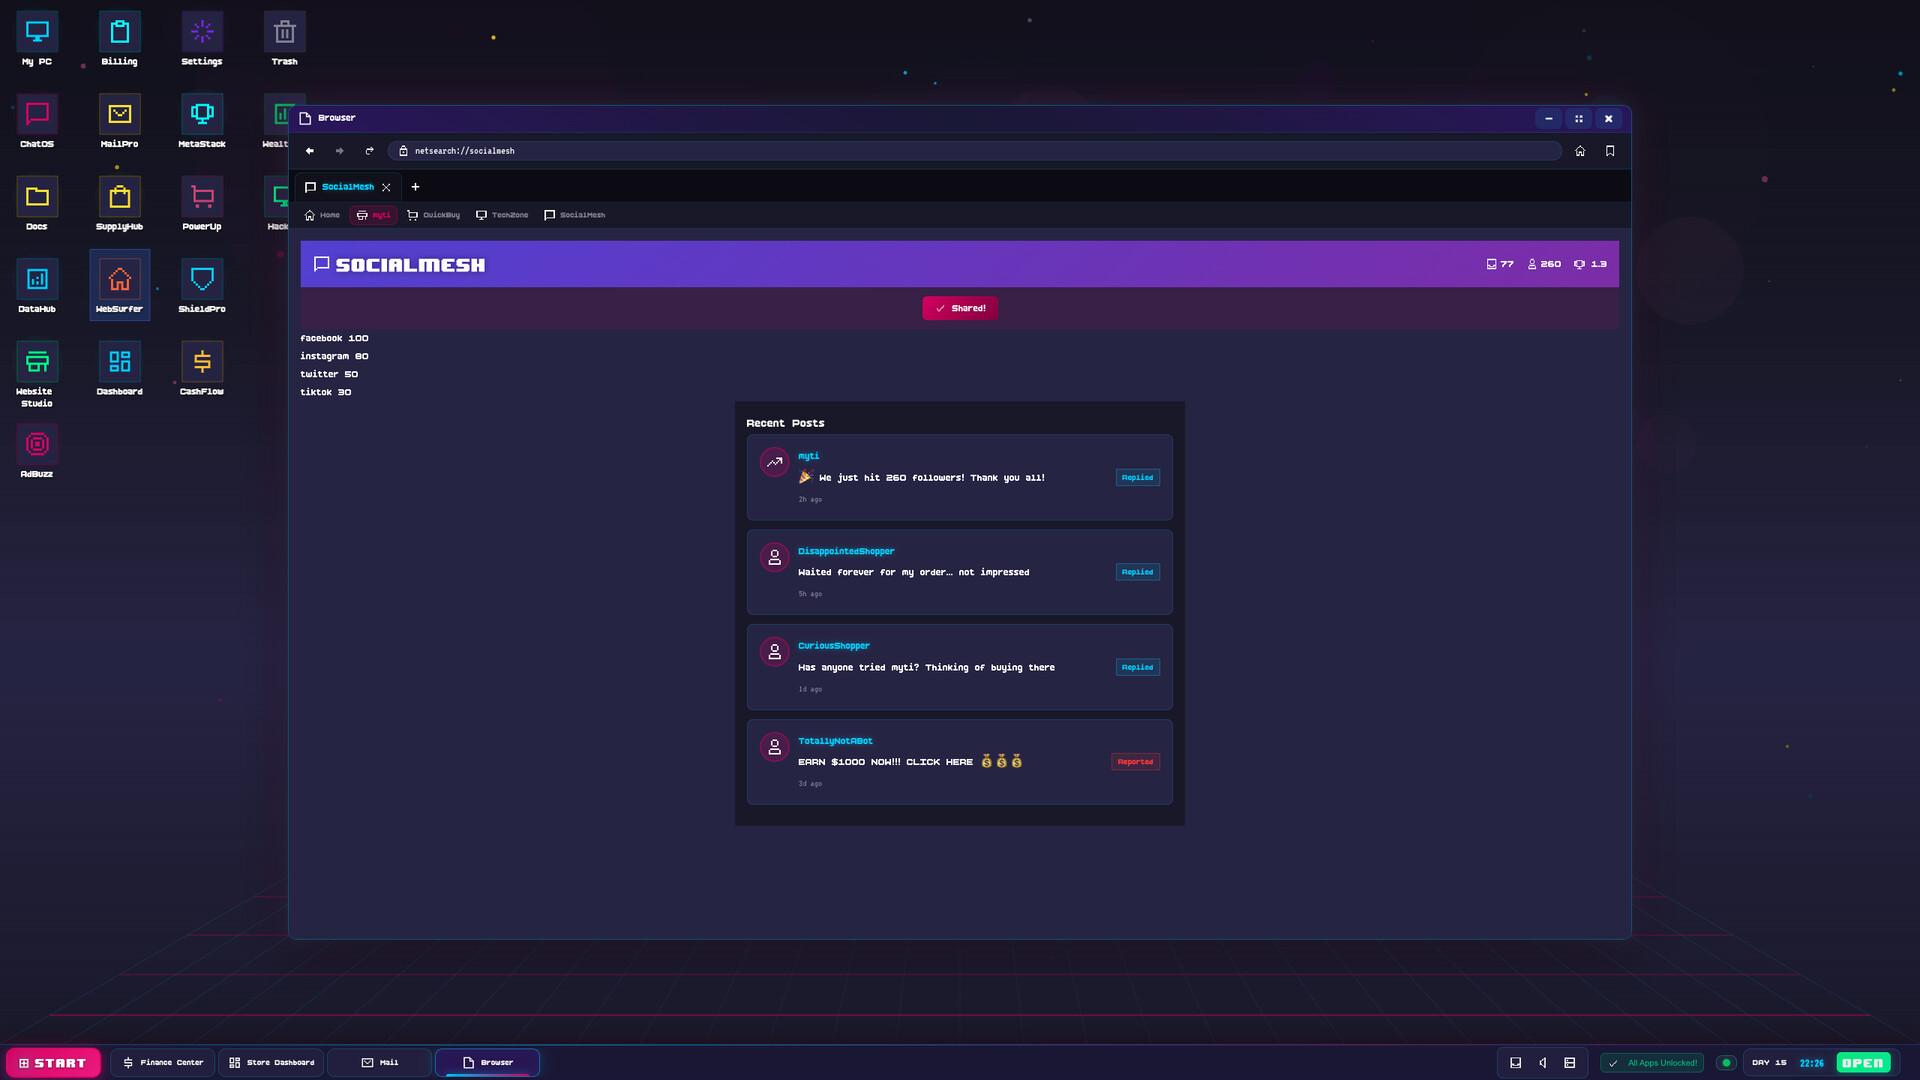The image size is (1920, 1080).
Task: Open the DataHub app
Action: [x=37, y=285]
